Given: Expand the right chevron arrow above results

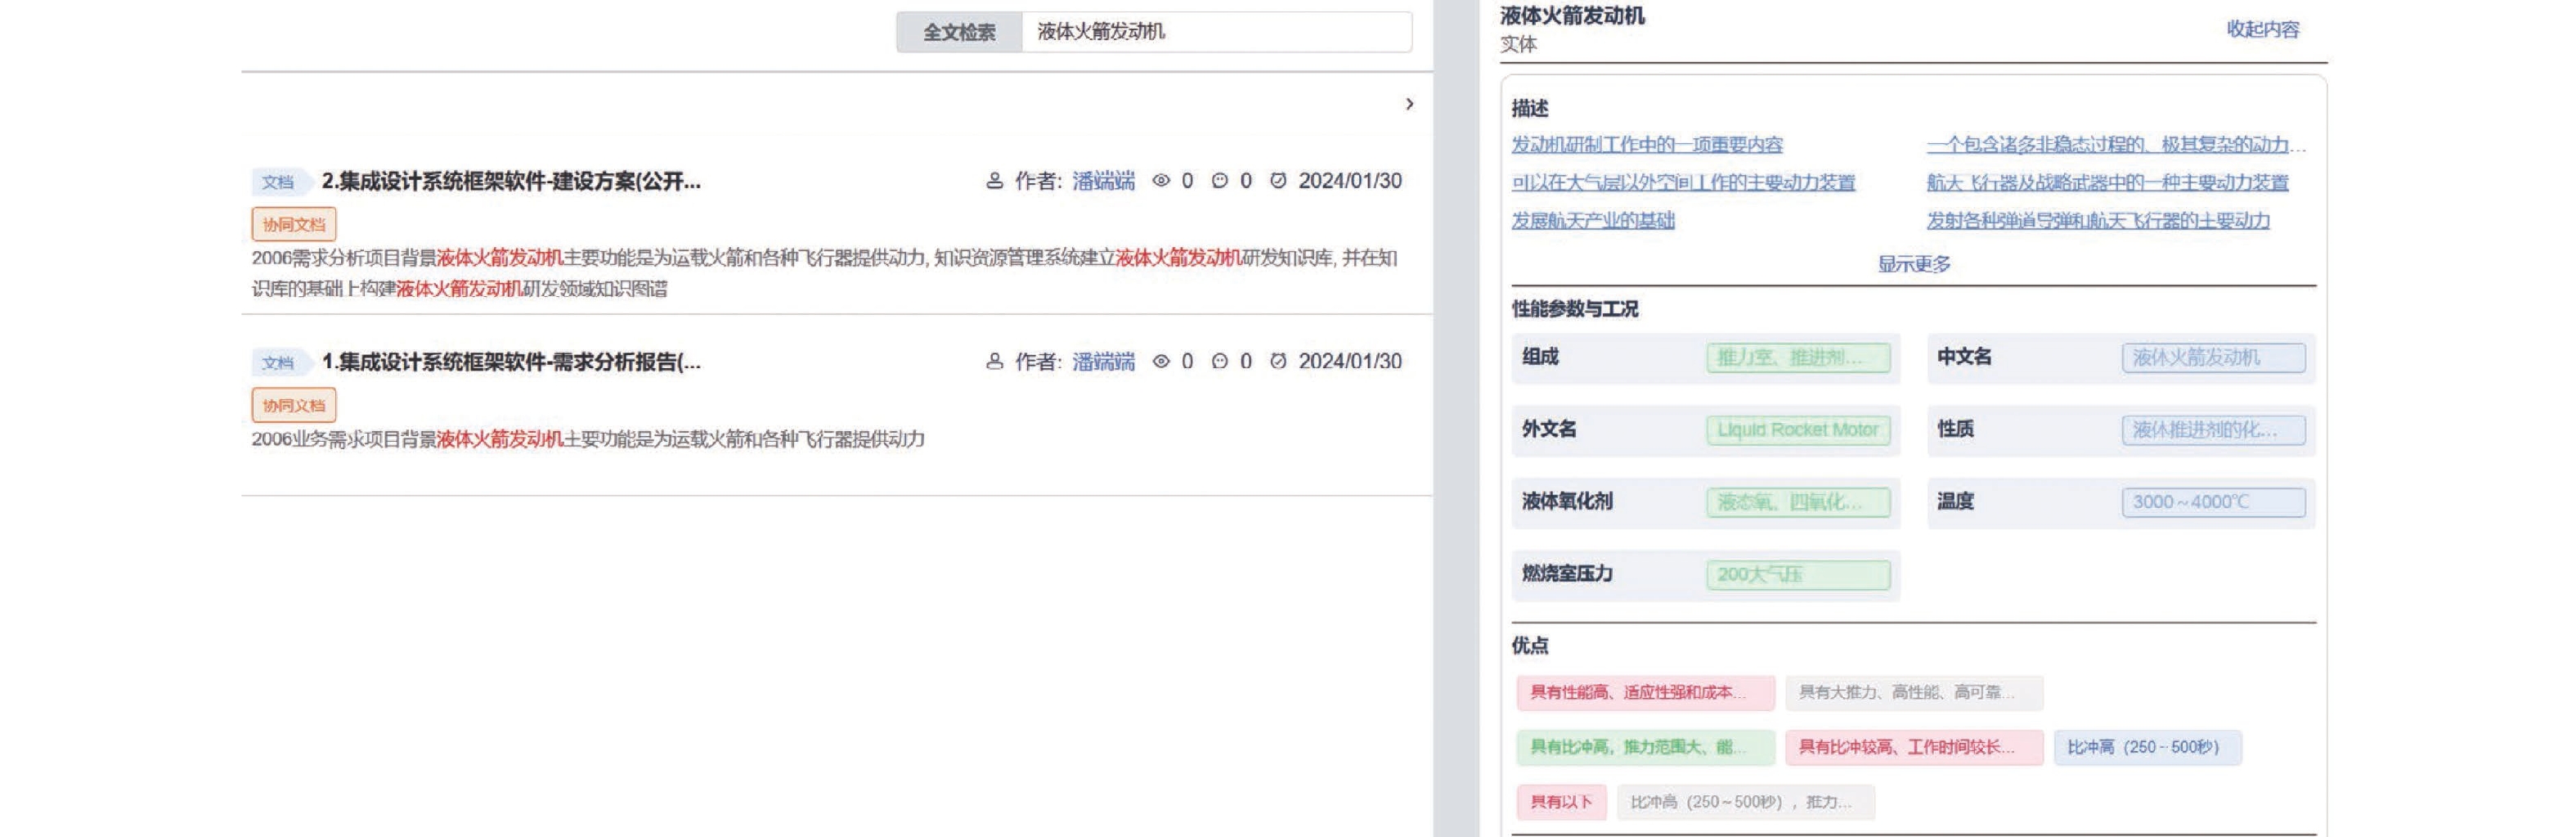Looking at the screenshot, I should tap(1409, 104).
